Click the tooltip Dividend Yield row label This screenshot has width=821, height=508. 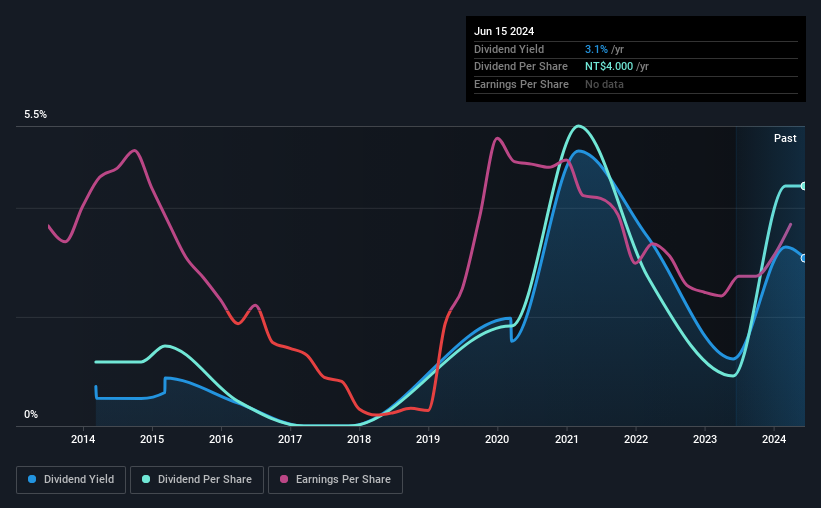pos(509,49)
